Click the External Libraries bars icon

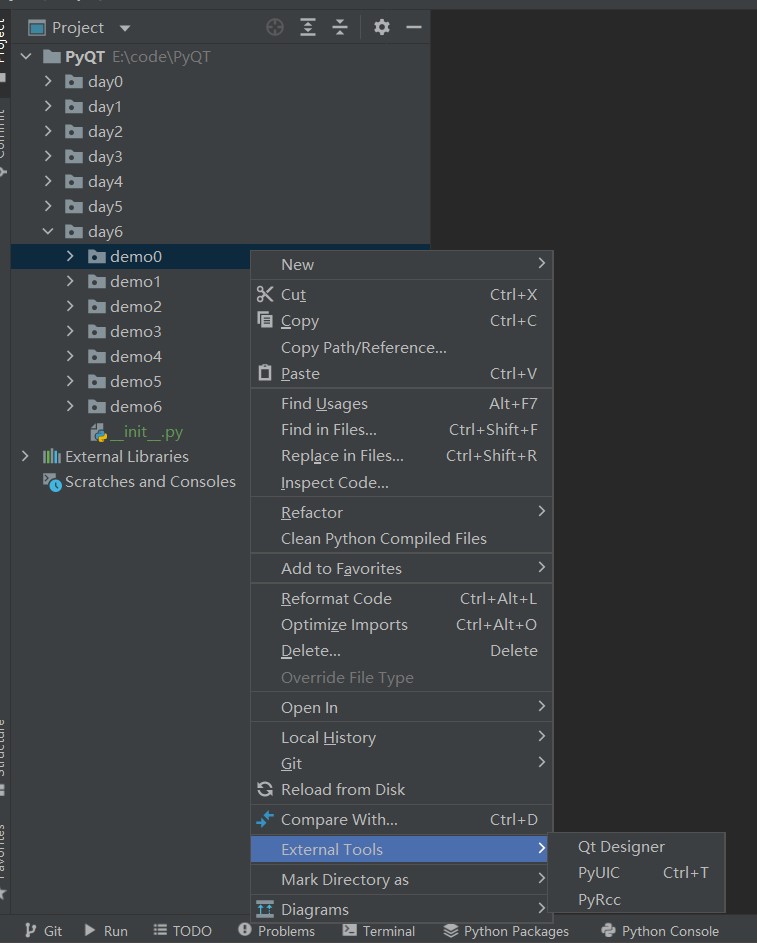click(x=52, y=456)
